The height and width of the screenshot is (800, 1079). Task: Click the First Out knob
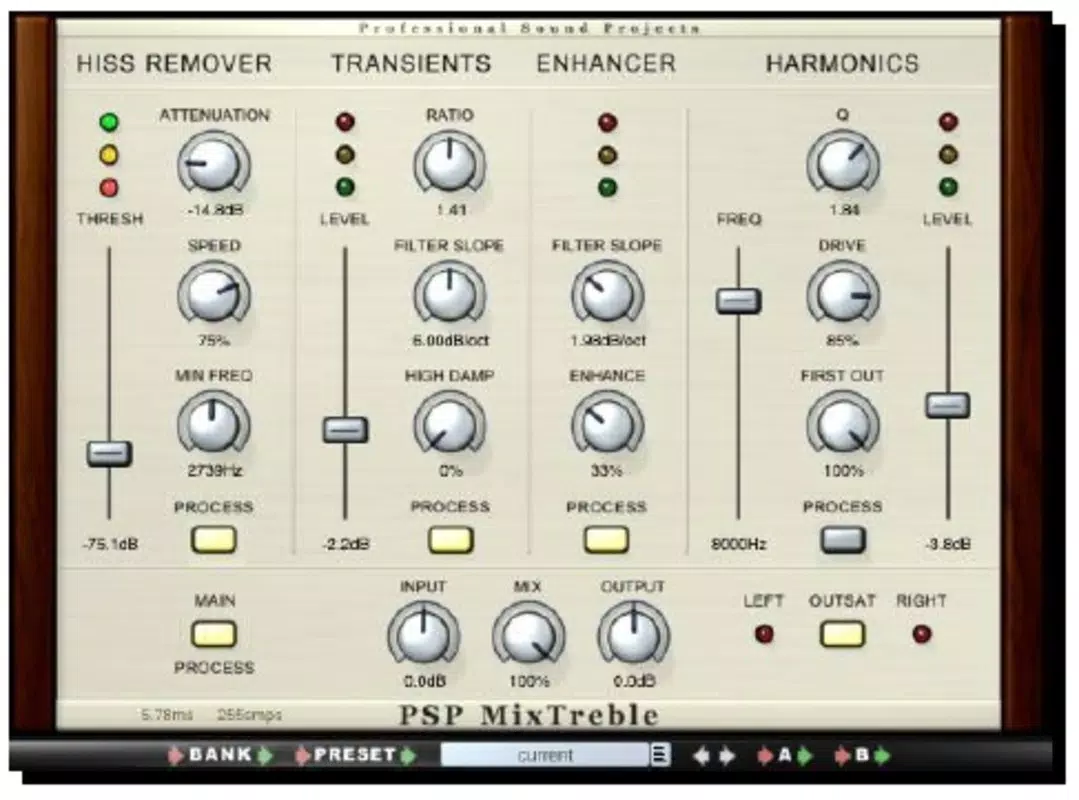coord(842,424)
